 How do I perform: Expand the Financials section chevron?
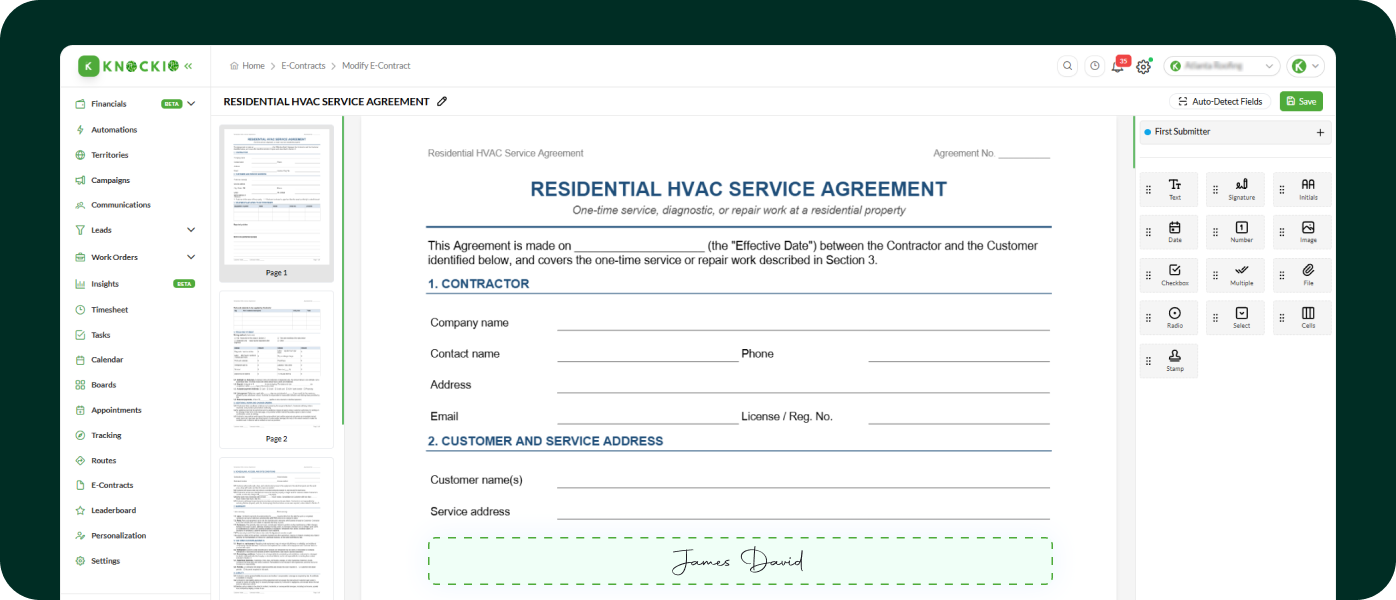(191, 104)
